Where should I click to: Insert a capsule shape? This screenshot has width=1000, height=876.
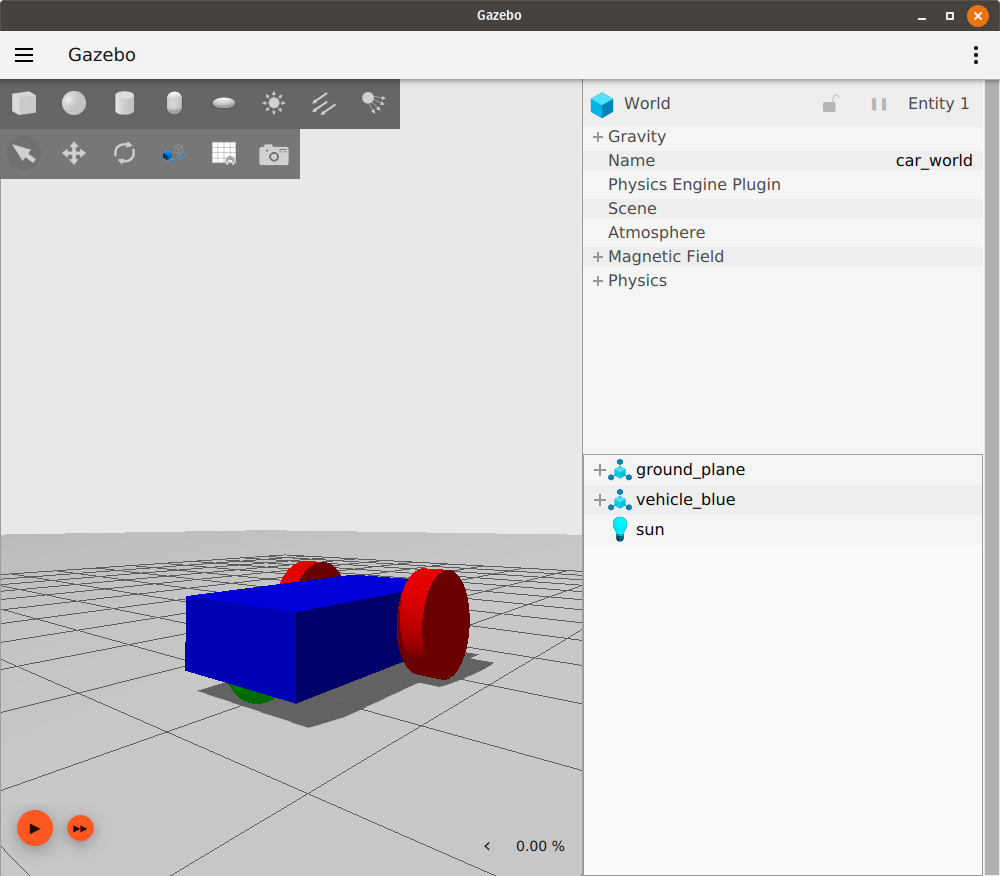click(x=174, y=103)
